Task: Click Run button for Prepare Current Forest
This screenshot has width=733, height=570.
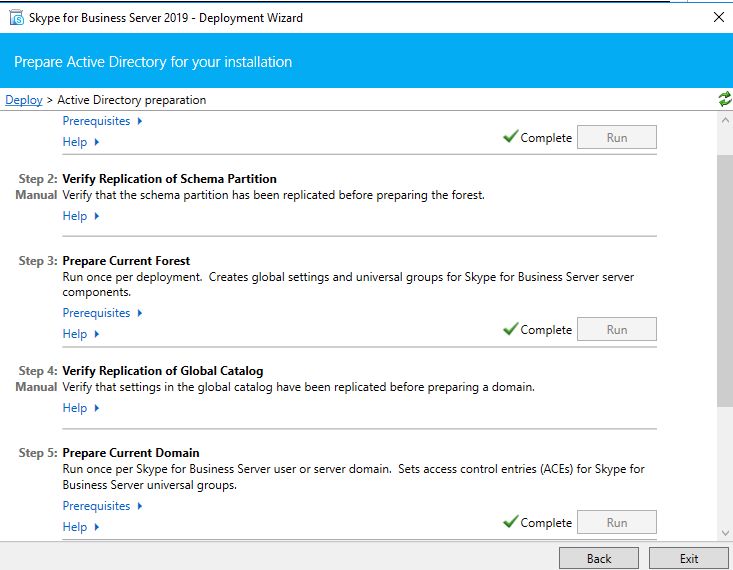Action: (x=617, y=329)
